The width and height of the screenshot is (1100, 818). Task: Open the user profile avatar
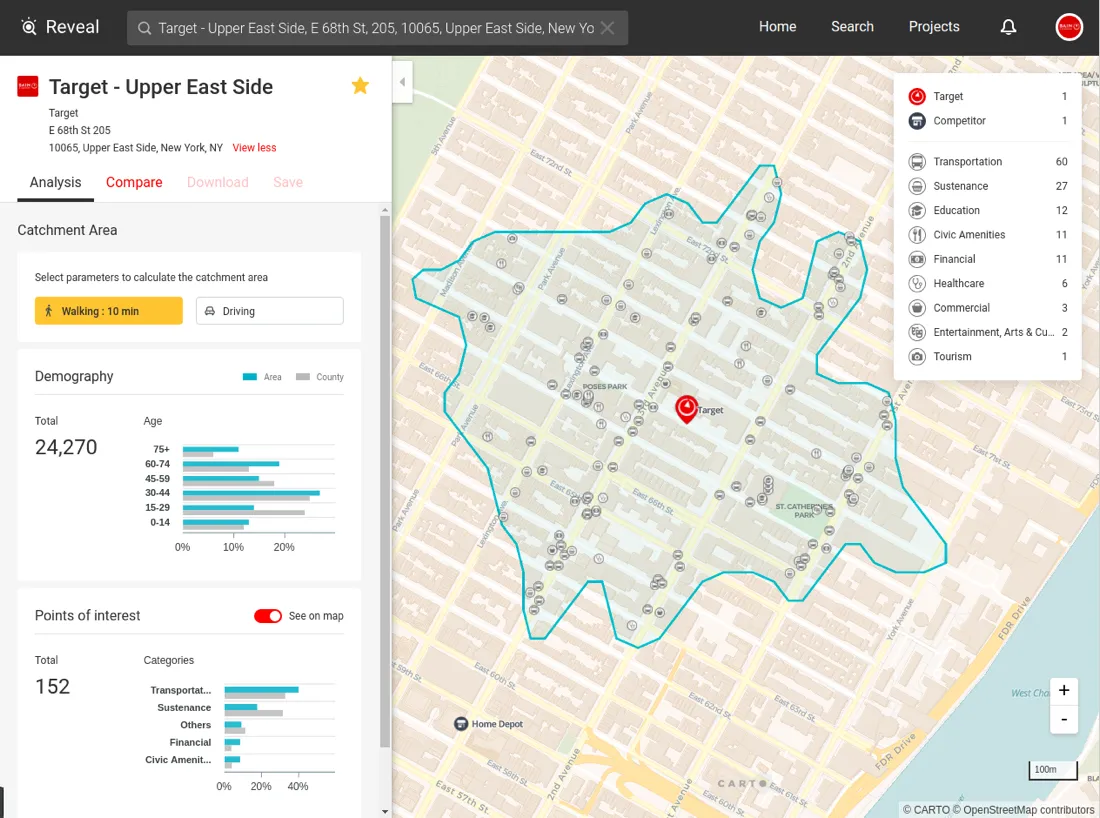(x=1069, y=27)
